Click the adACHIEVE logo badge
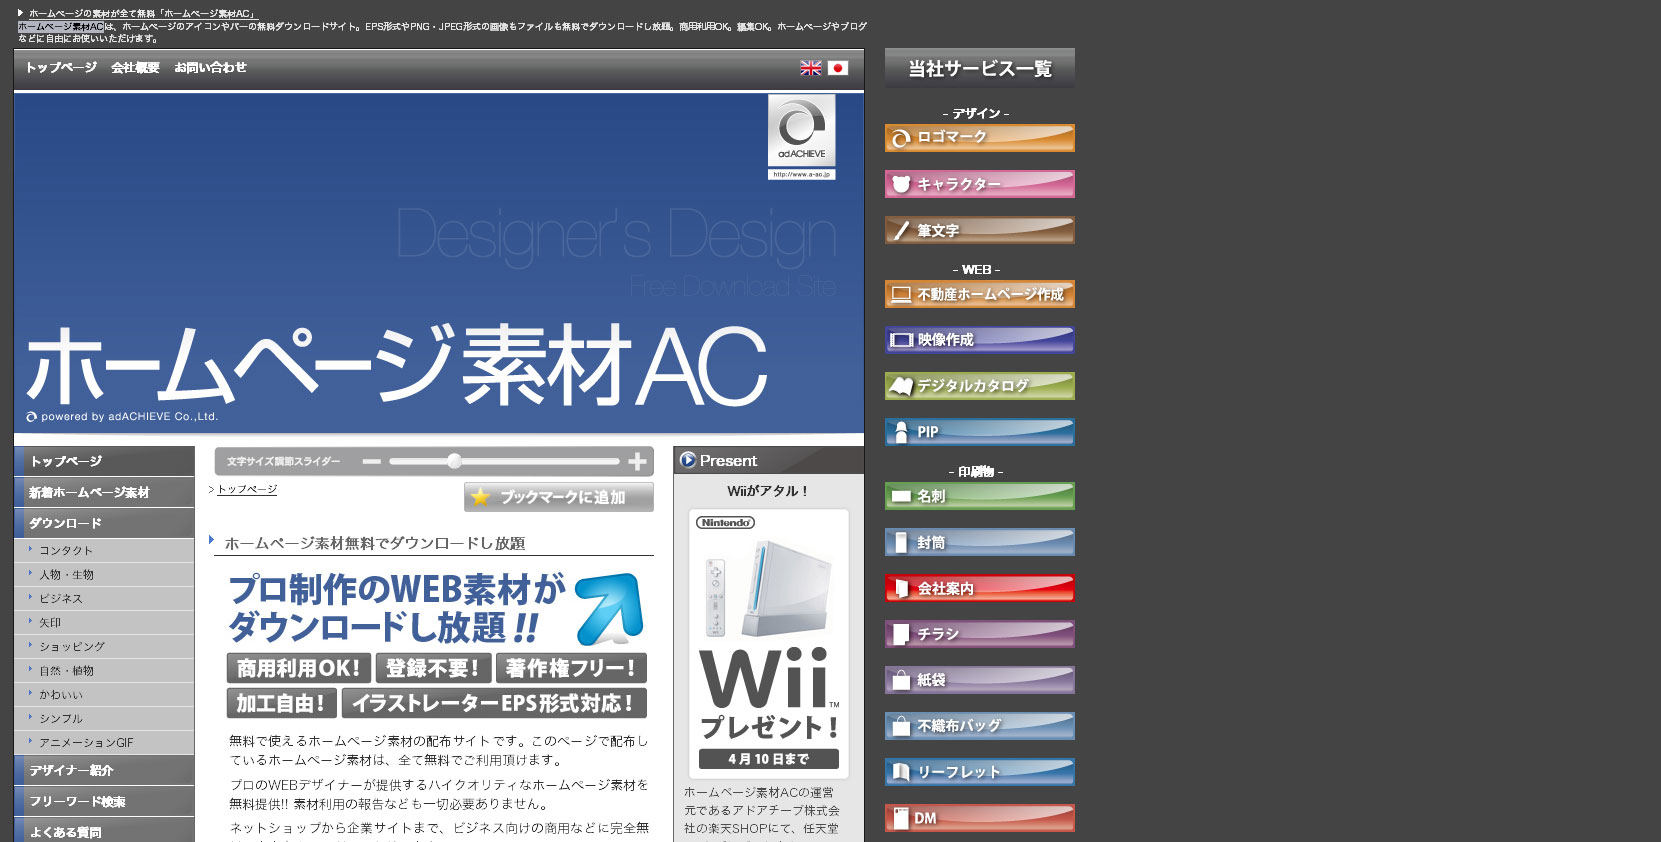Viewport: 1661px width, 842px height. [x=801, y=136]
